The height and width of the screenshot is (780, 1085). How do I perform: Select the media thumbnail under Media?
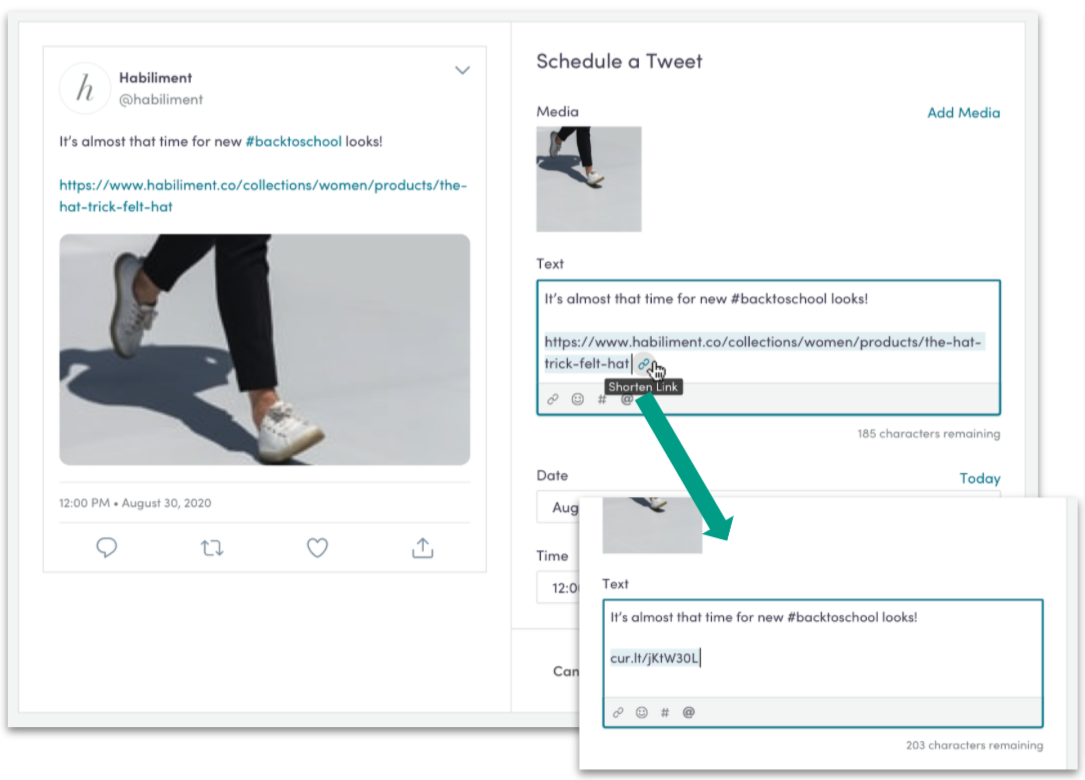click(x=589, y=179)
